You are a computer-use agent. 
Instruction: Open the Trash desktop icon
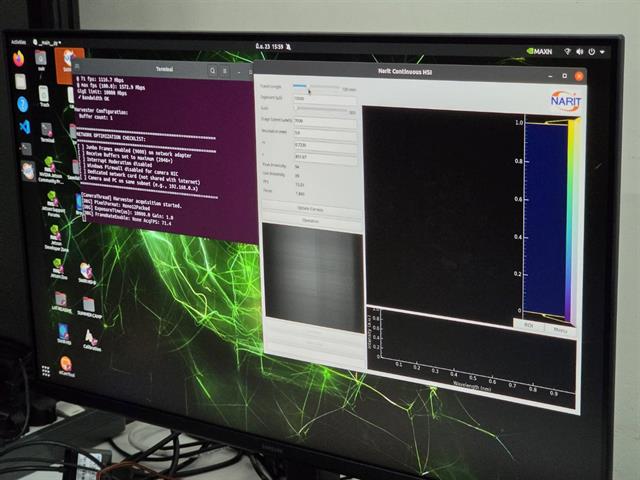click(x=44, y=96)
